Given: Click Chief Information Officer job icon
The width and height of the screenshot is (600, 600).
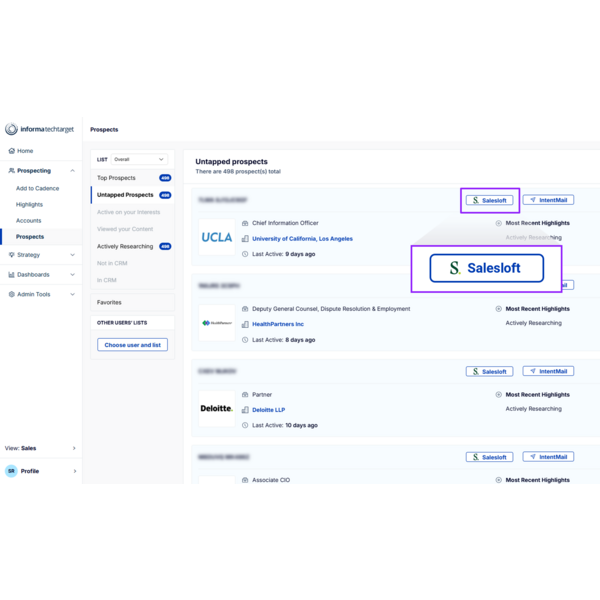Looking at the screenshot, I should 245,223.
